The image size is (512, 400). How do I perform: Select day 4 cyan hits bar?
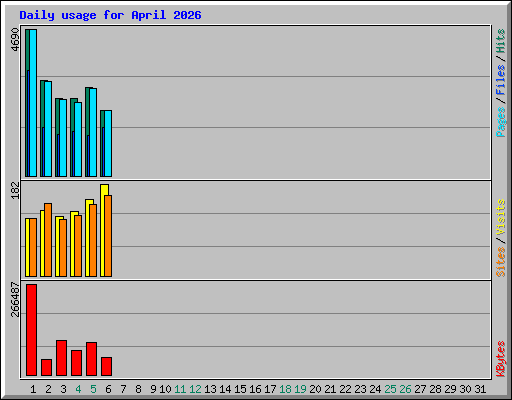78,139
